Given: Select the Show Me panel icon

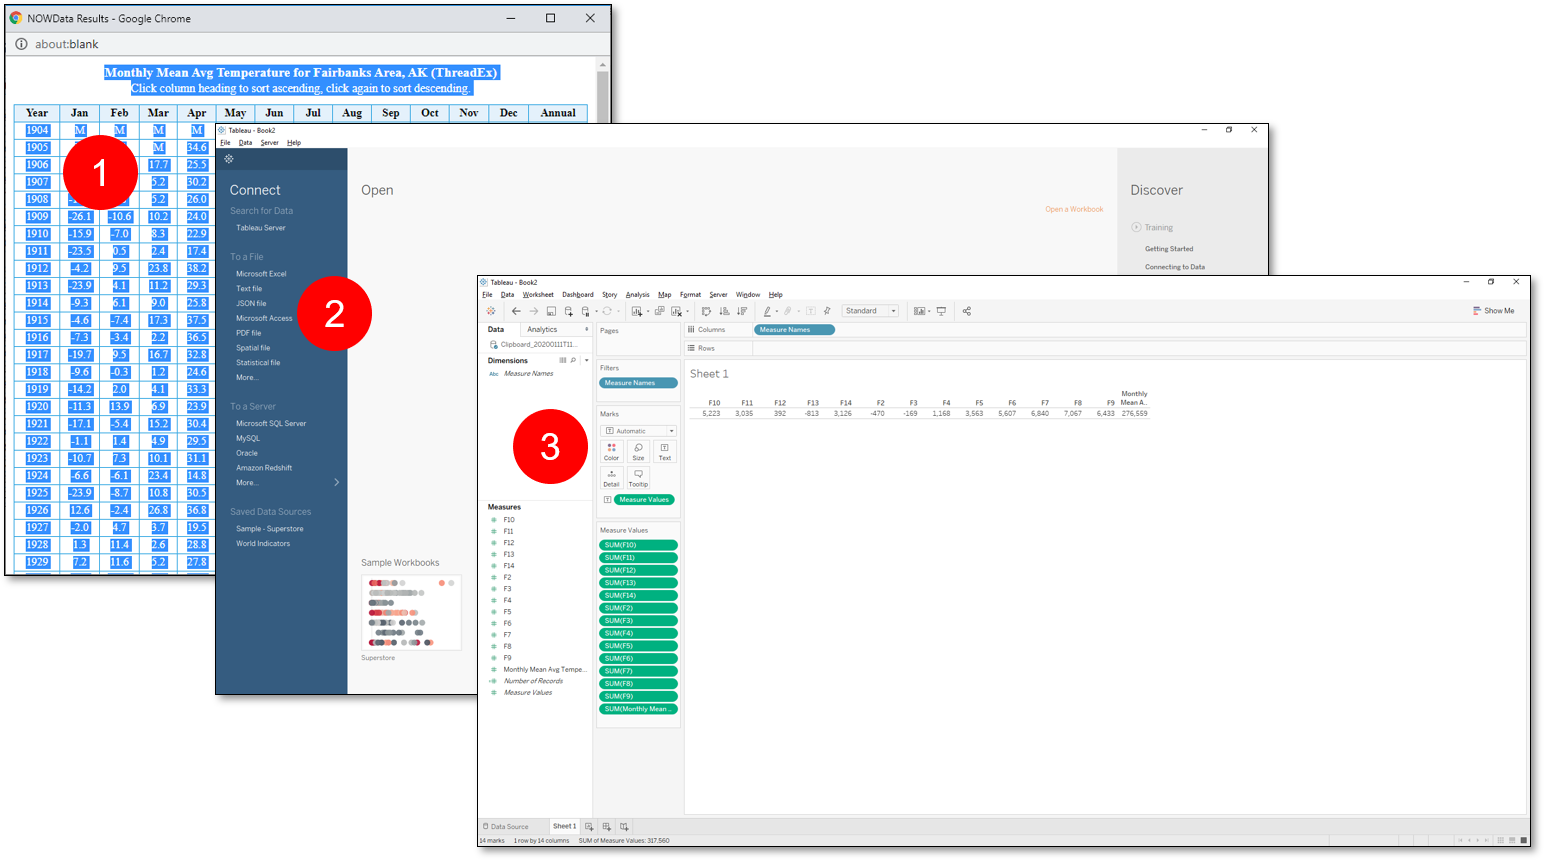Looking at the screenshot, I should 1492,310.
